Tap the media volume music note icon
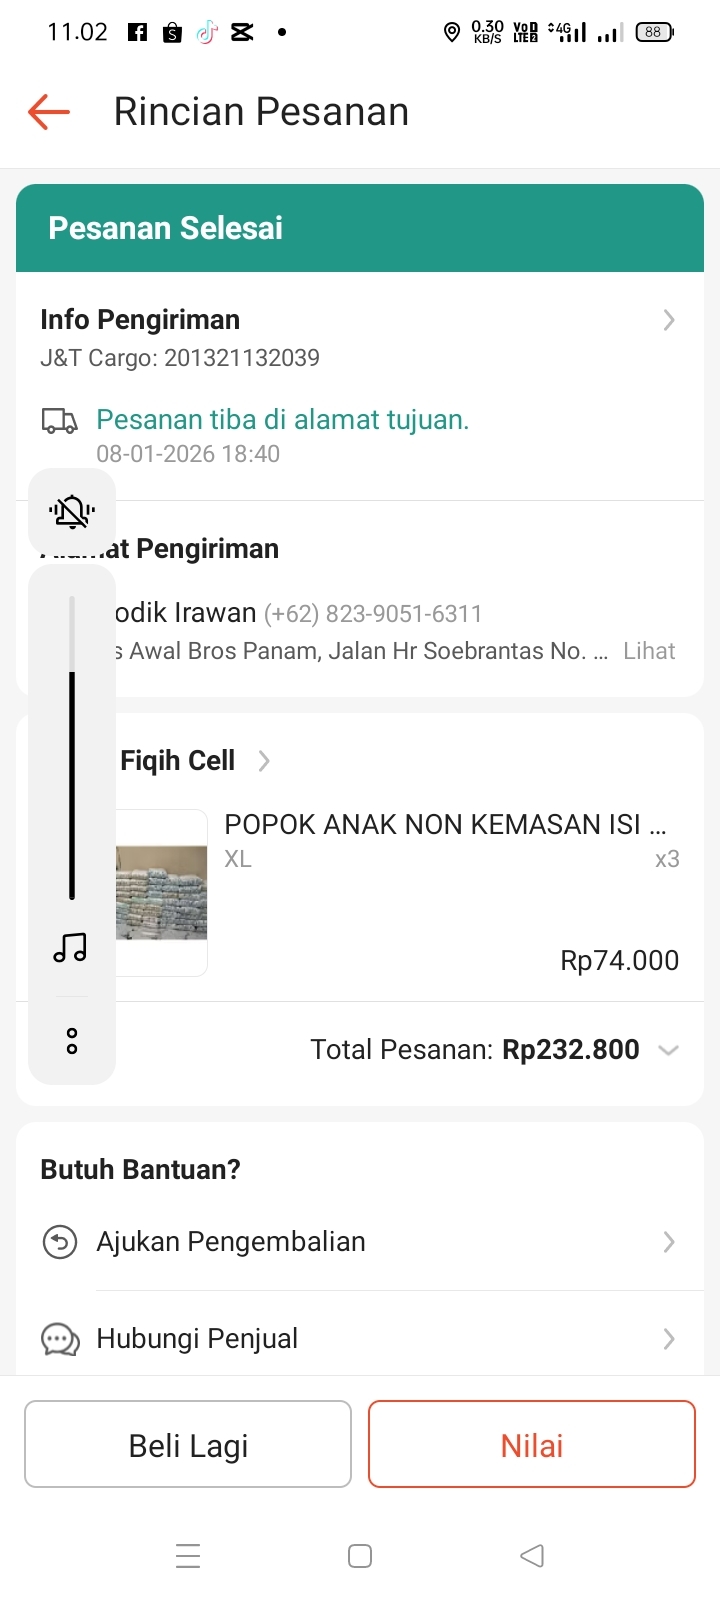 pos(70,947)
